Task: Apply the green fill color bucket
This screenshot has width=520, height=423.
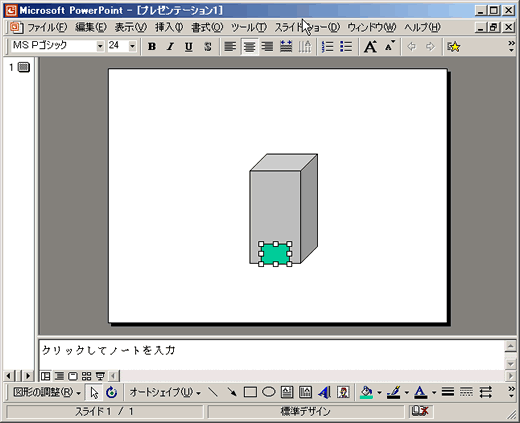Action: (x=367, y=392)
